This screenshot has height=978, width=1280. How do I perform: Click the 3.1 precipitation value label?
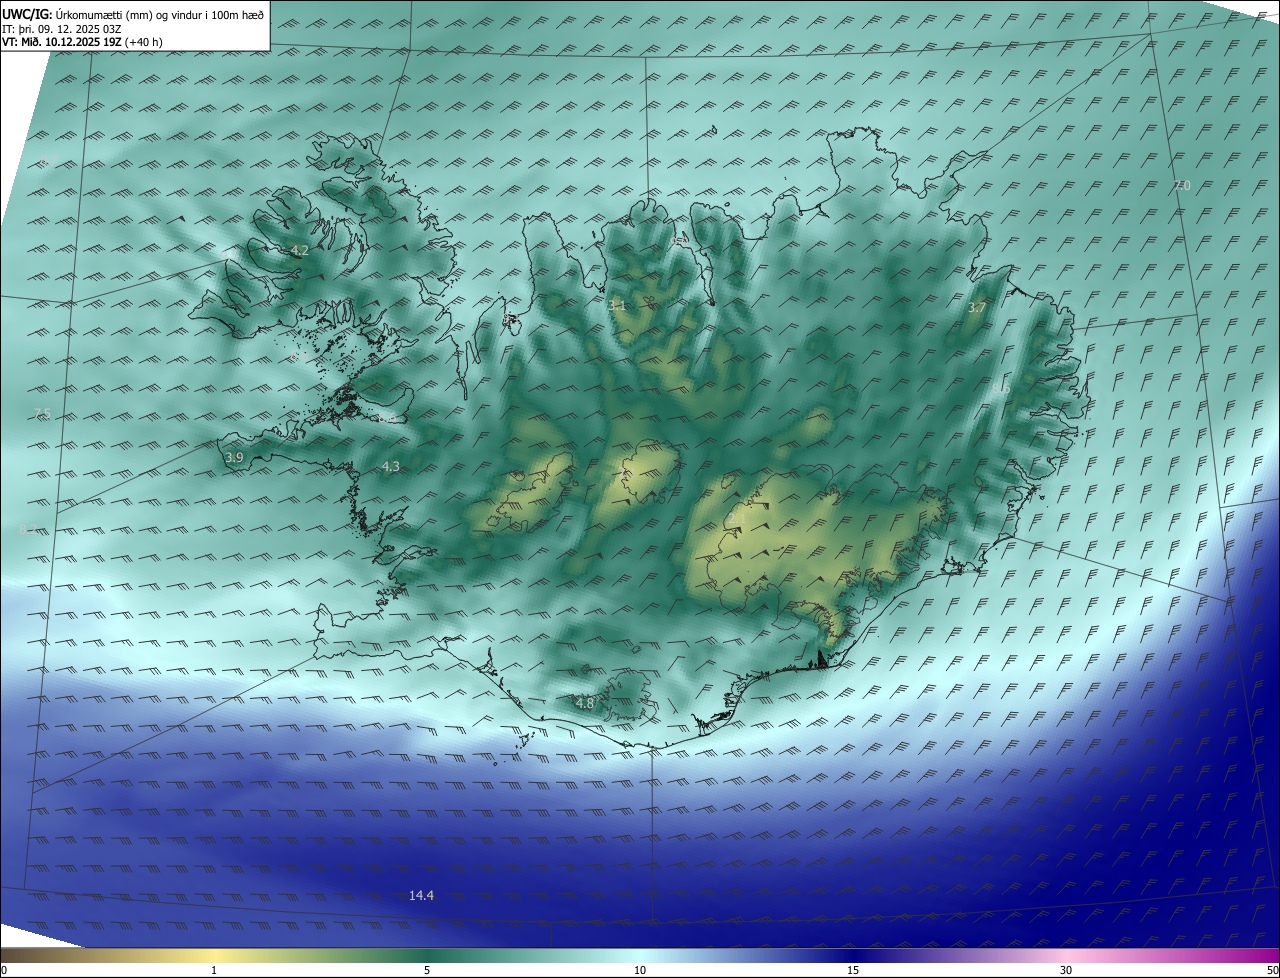coord(617,306)
